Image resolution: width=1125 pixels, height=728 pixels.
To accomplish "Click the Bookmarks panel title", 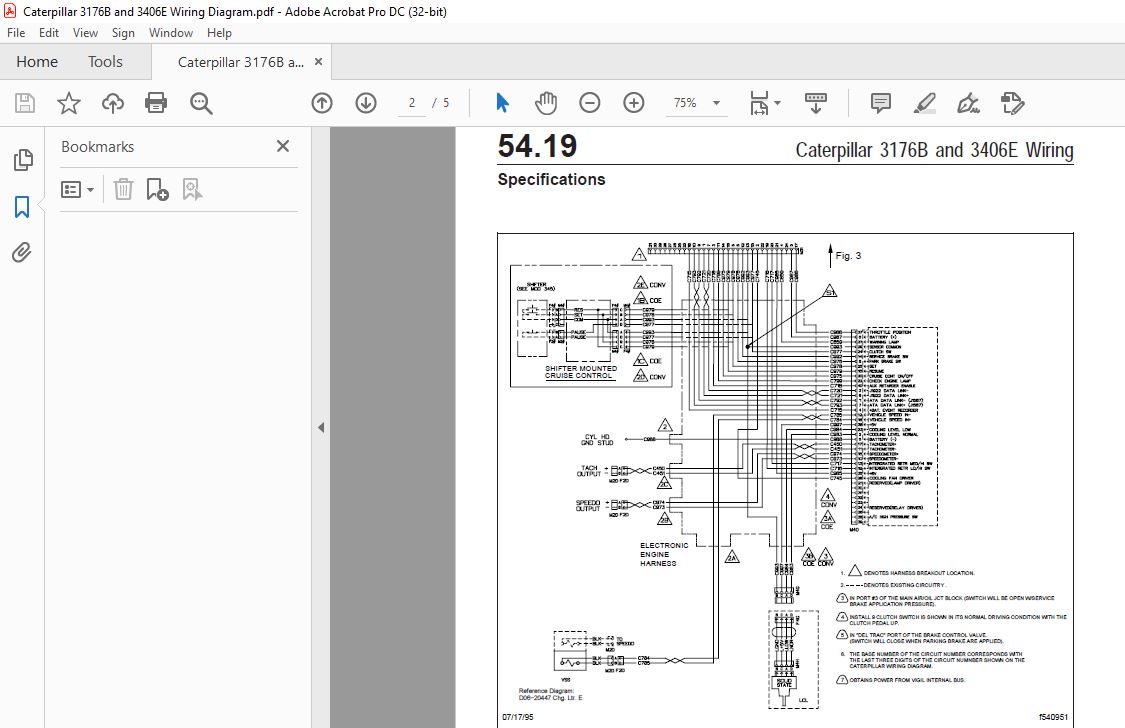I will pyautogui.click(x=98, y=146).
